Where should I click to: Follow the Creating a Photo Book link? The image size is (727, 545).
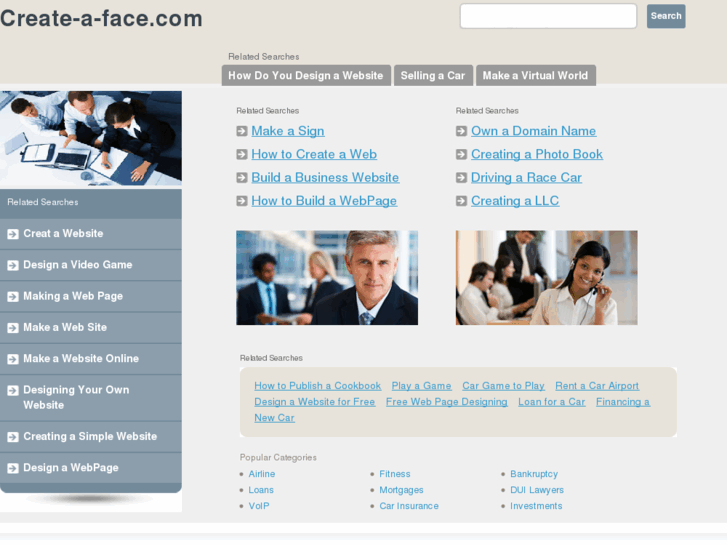[537, 154]
